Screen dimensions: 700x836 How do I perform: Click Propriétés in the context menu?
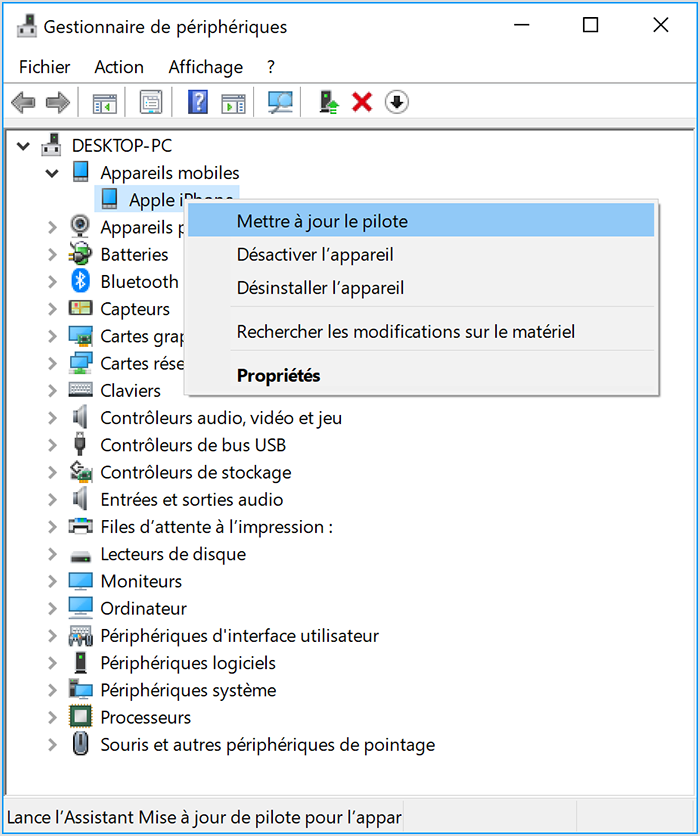278,376
